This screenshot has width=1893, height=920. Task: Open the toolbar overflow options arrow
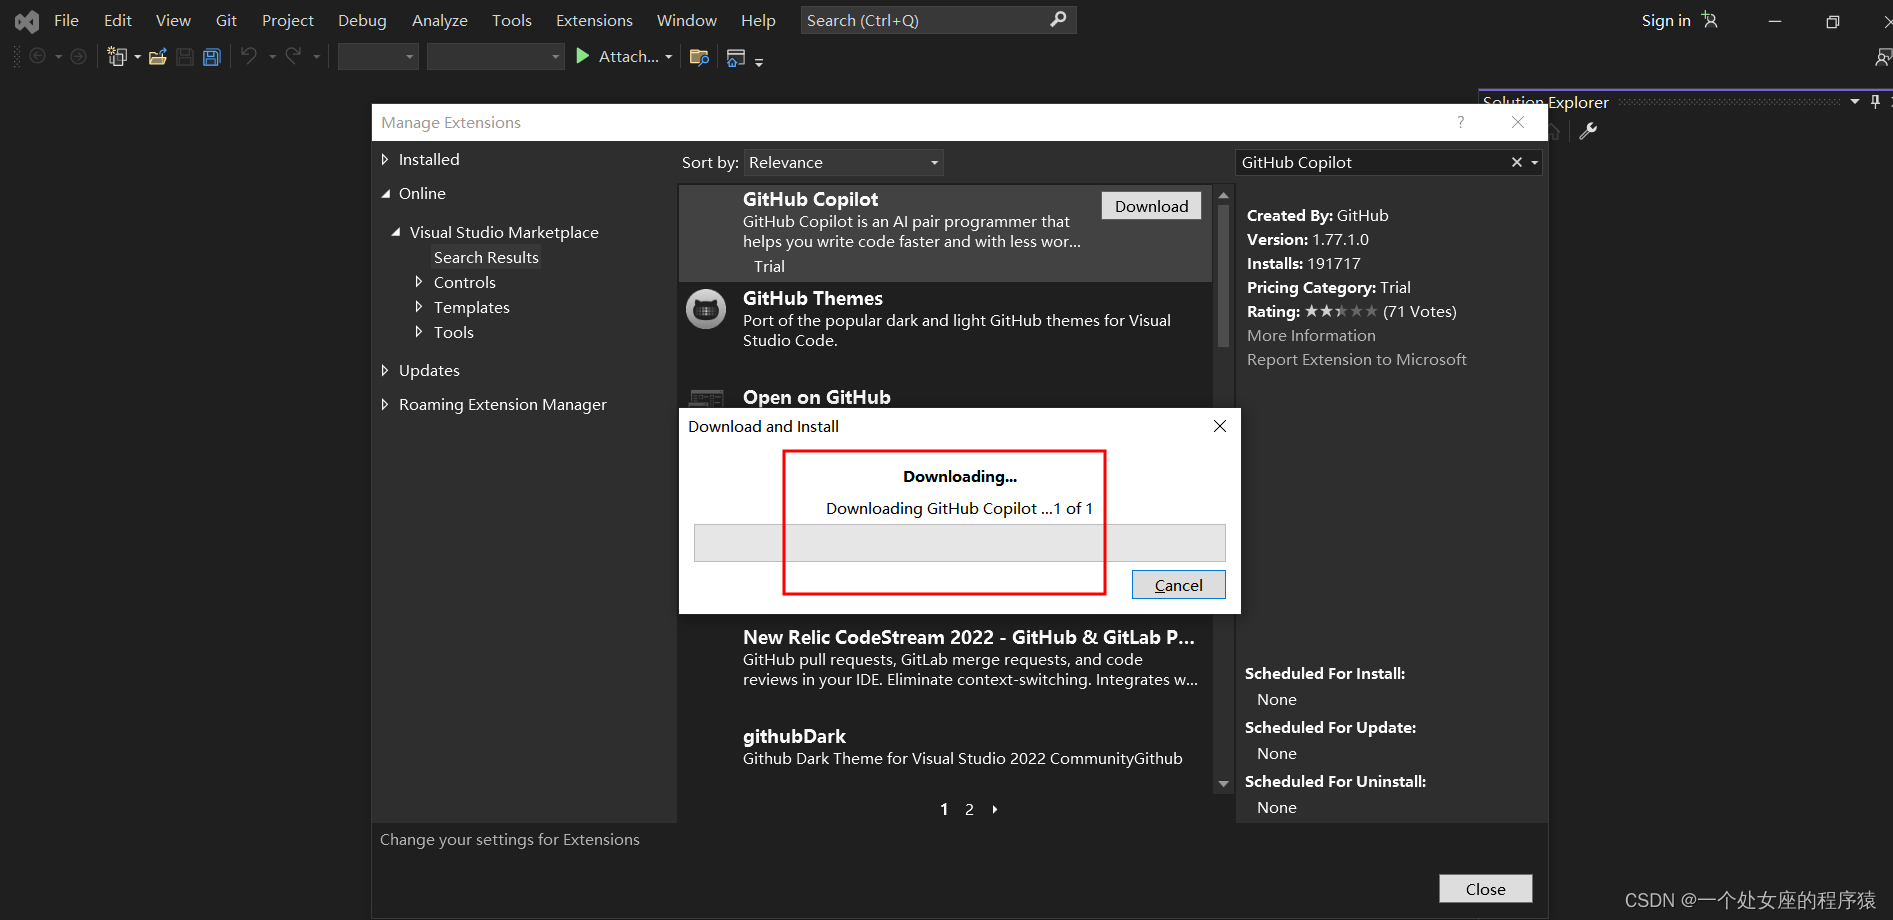pyautogui.click(x=759, y=62)
